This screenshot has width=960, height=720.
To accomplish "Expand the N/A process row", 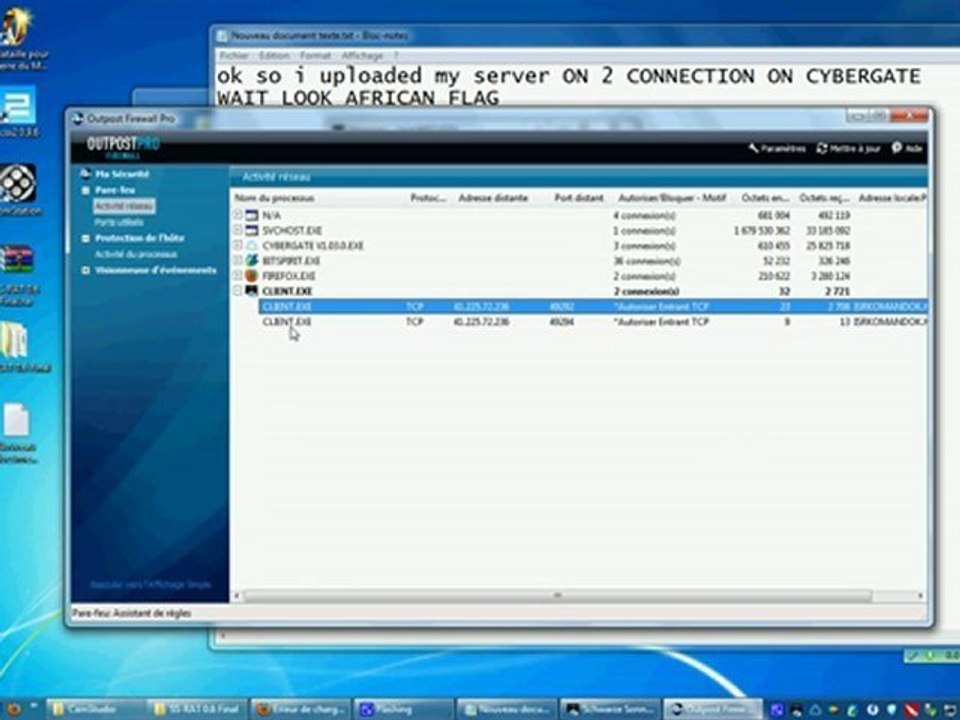I will click(x=238, y=215).
